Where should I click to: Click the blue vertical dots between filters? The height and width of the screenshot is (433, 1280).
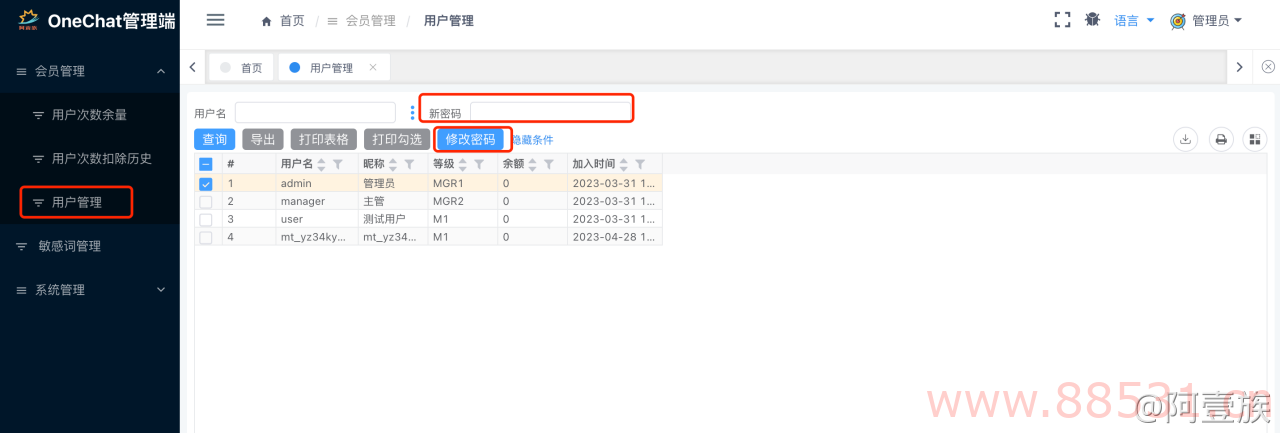(412, 113)
